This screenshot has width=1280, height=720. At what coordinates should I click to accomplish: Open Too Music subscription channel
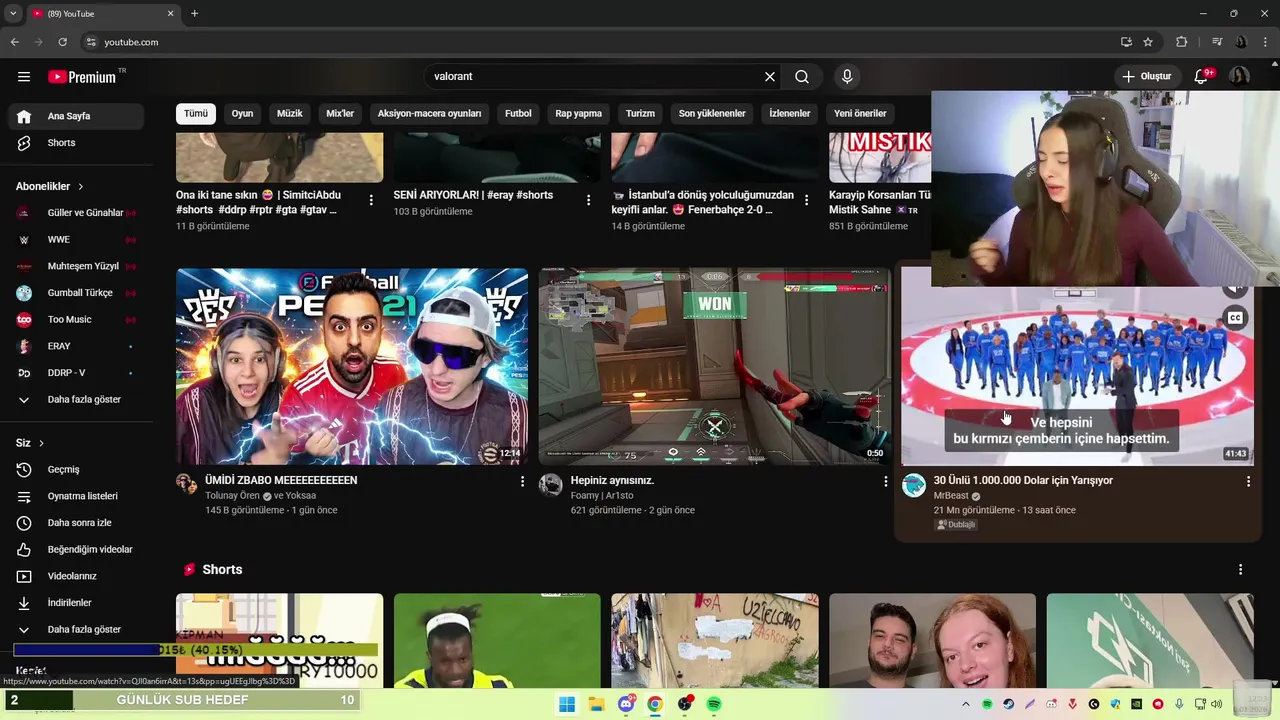coord(76,320)
